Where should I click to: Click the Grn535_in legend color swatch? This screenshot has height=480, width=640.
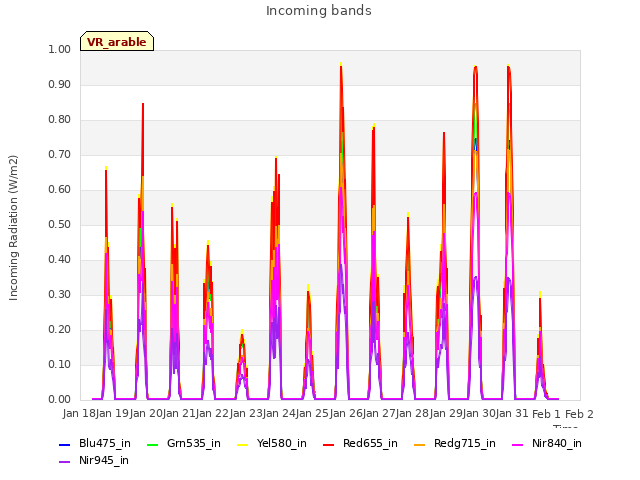(x=153, y=444)
